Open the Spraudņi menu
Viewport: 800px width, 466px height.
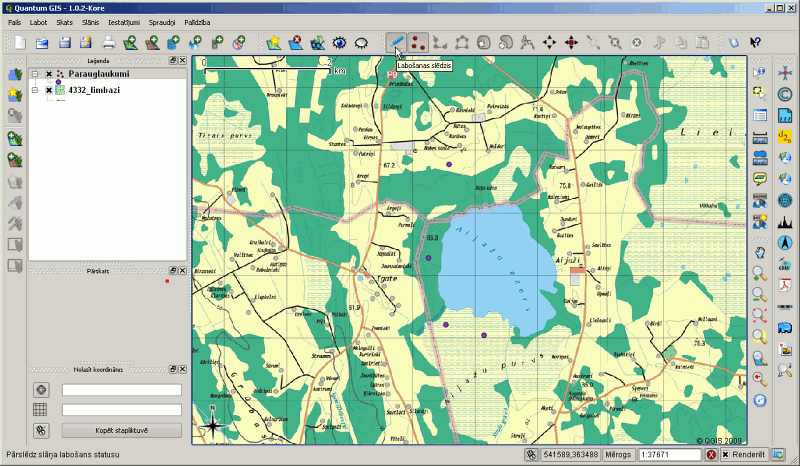[x=162, y=22]
